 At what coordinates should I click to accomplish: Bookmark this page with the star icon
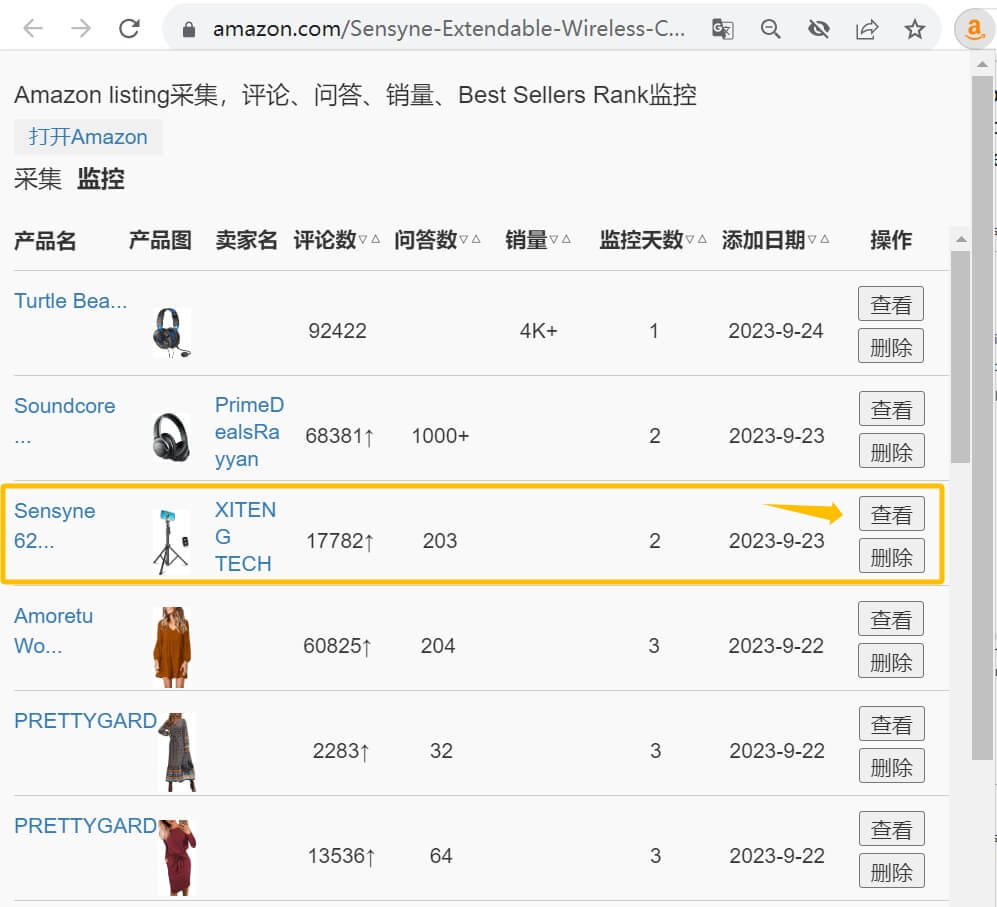[914, 29]
